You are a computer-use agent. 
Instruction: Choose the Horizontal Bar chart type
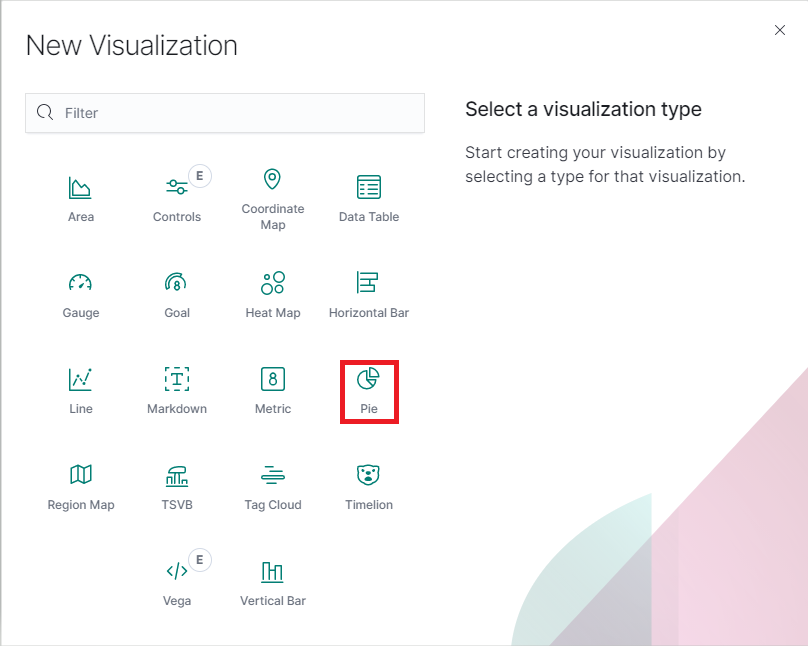[369, 284]
